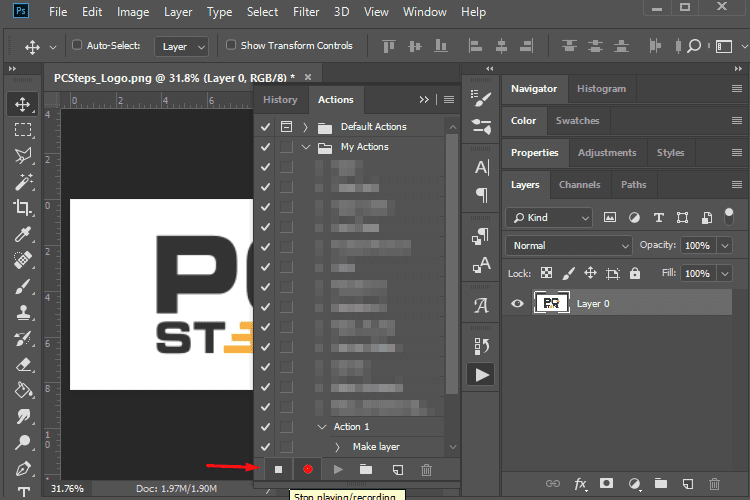Click the red record action button
The image size is (750, 500).
(308, 469)
